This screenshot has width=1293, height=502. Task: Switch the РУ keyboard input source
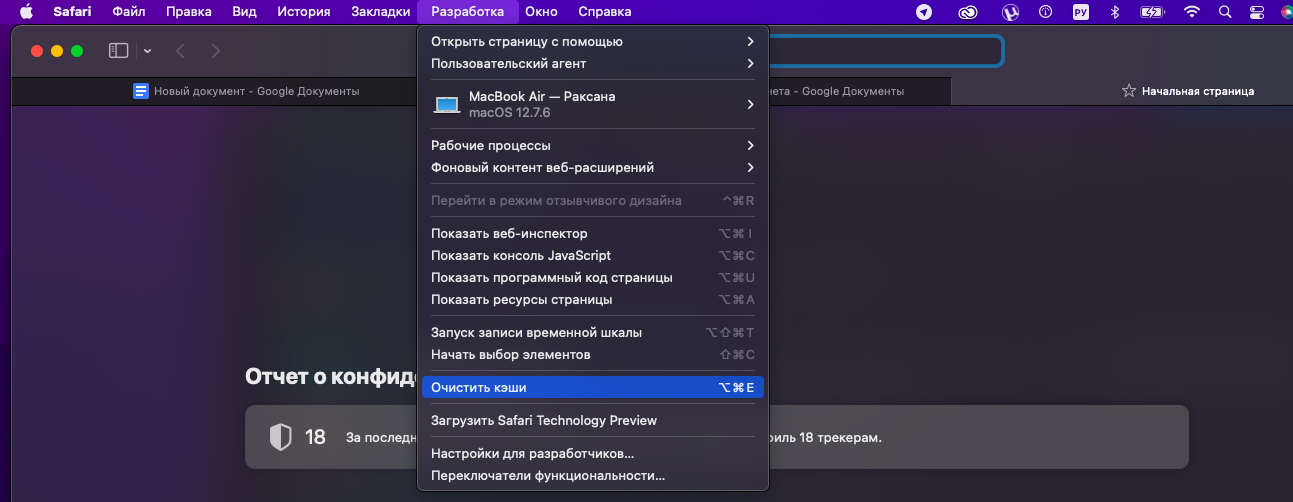pyautogui.click(x=1080, y=12)
